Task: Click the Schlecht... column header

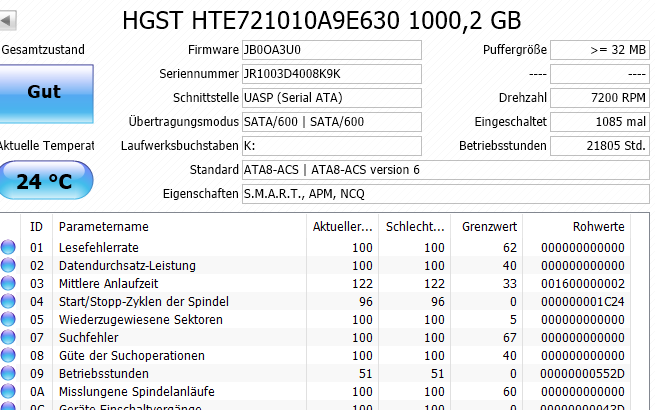Action: (415, 227)
